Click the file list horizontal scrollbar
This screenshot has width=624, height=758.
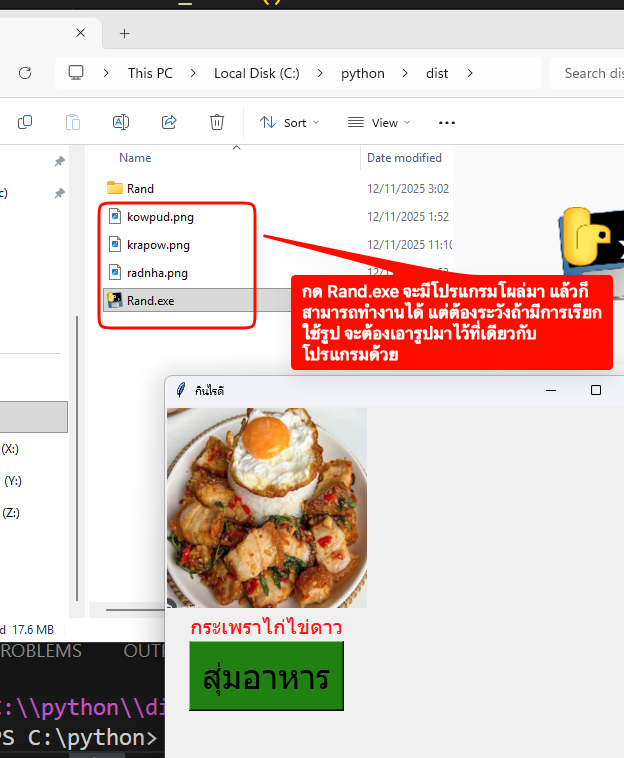click(134, 608)
